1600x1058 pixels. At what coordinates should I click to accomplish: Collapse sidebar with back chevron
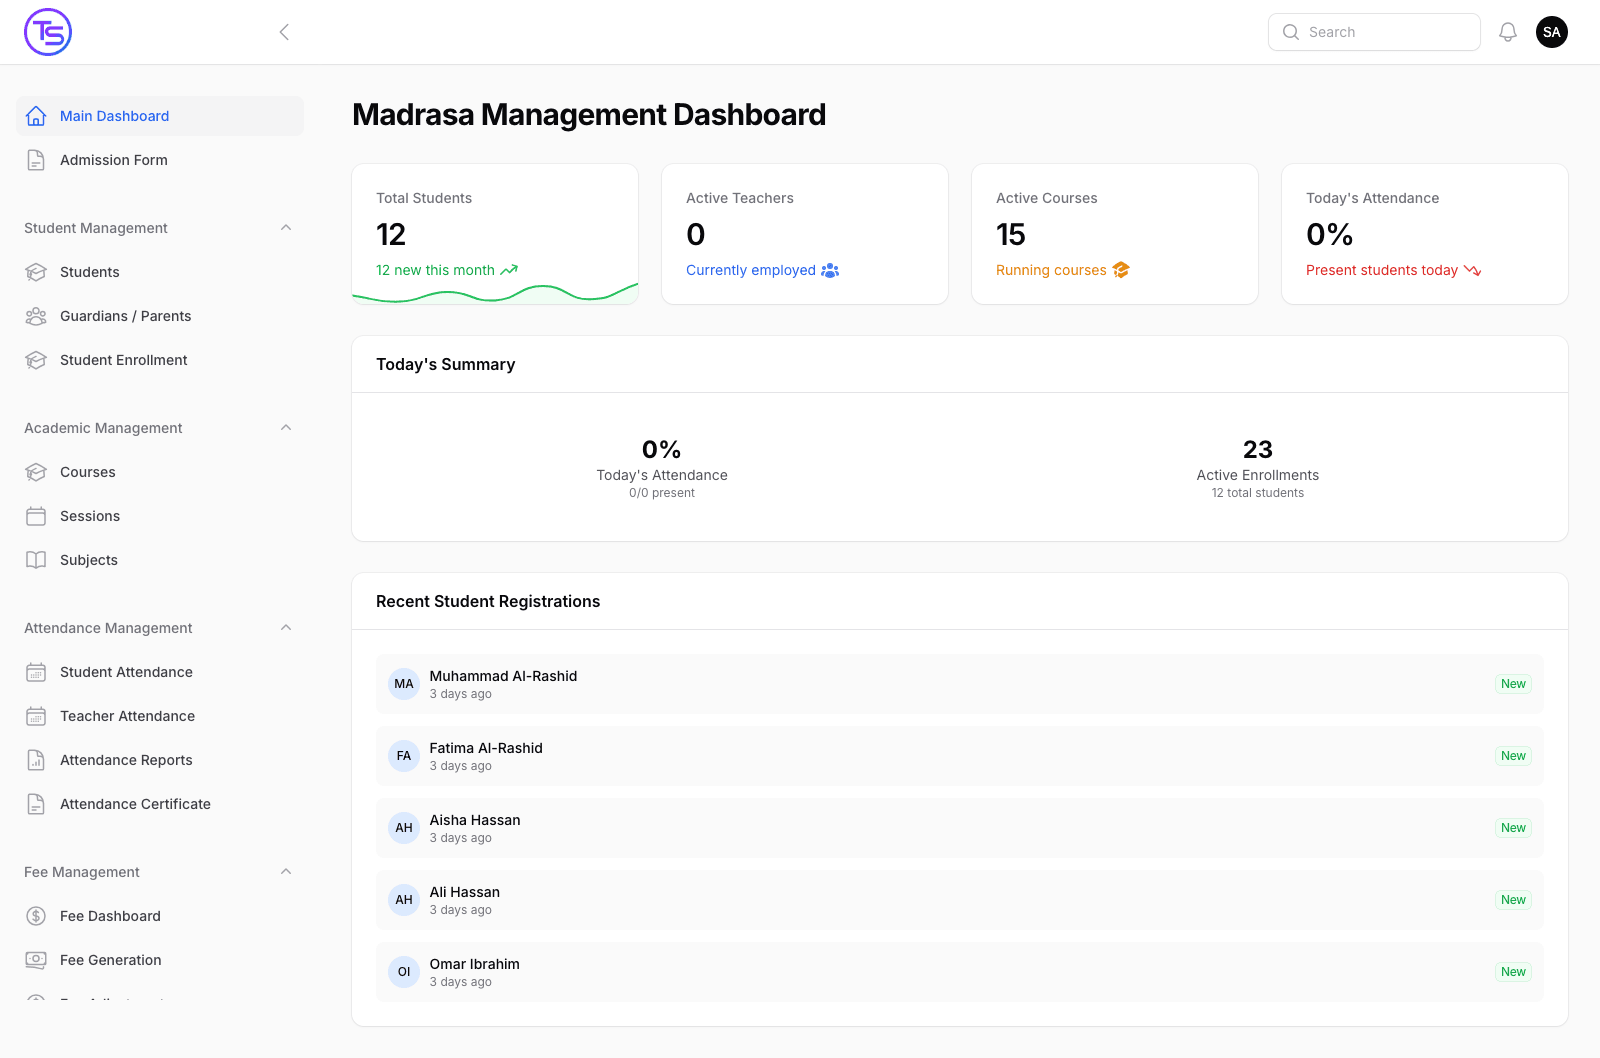point(284,32)
